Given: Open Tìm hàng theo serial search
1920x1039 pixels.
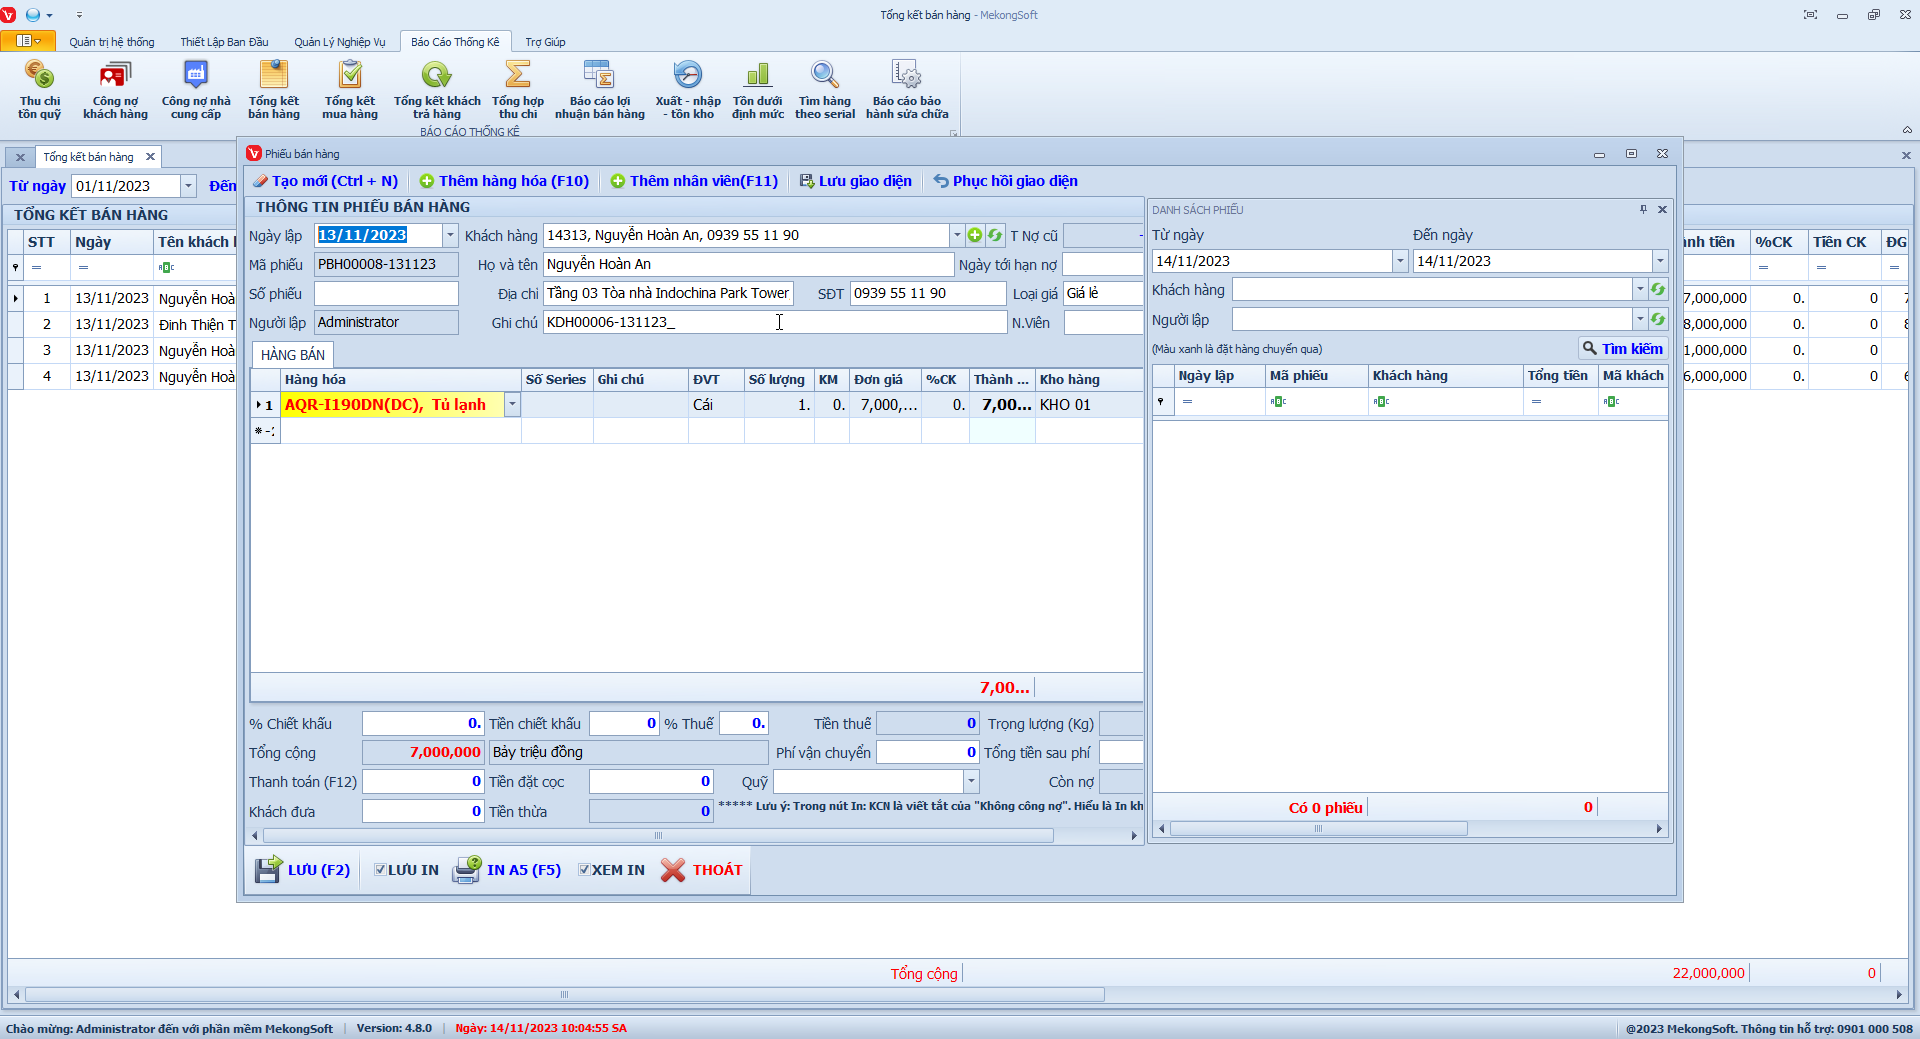Looking at the screenshot, I should pos(824,89).
